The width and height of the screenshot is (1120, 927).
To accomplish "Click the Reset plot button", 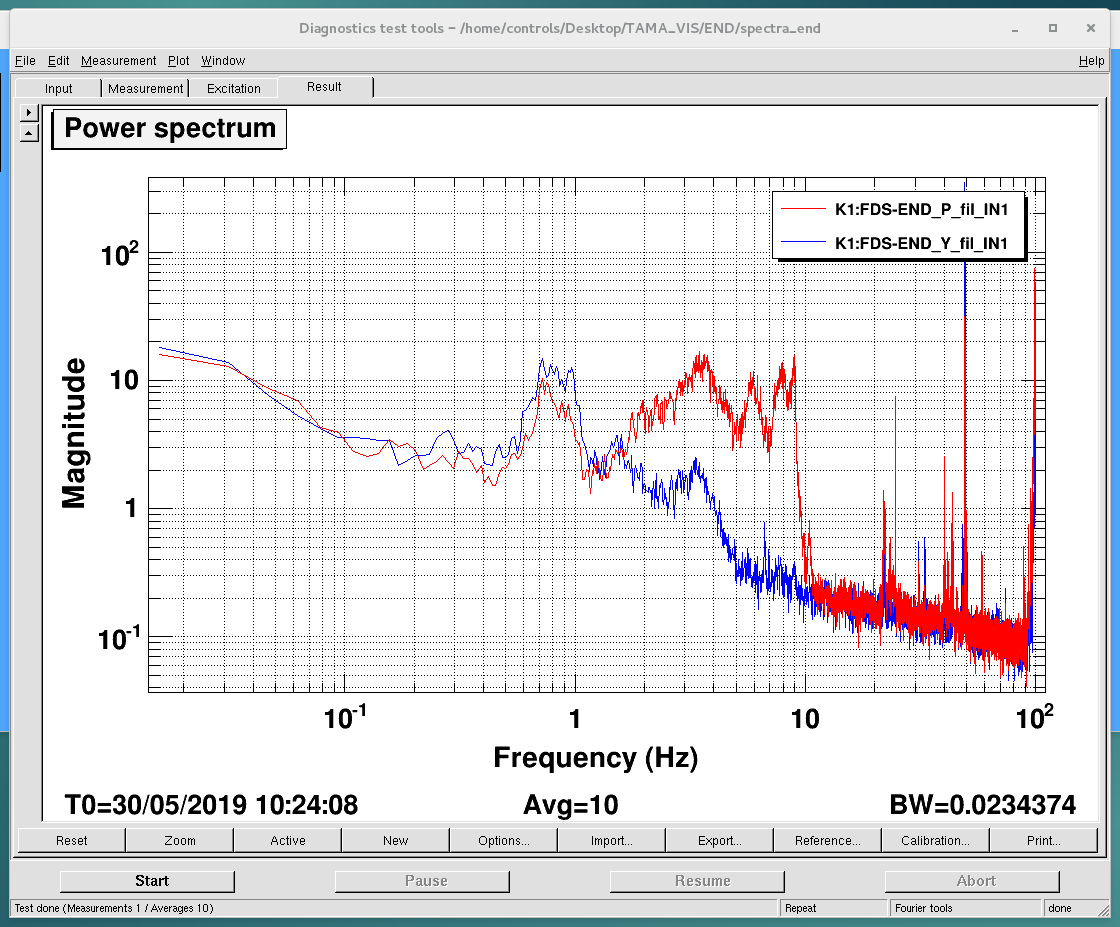I will coord(71,840).
